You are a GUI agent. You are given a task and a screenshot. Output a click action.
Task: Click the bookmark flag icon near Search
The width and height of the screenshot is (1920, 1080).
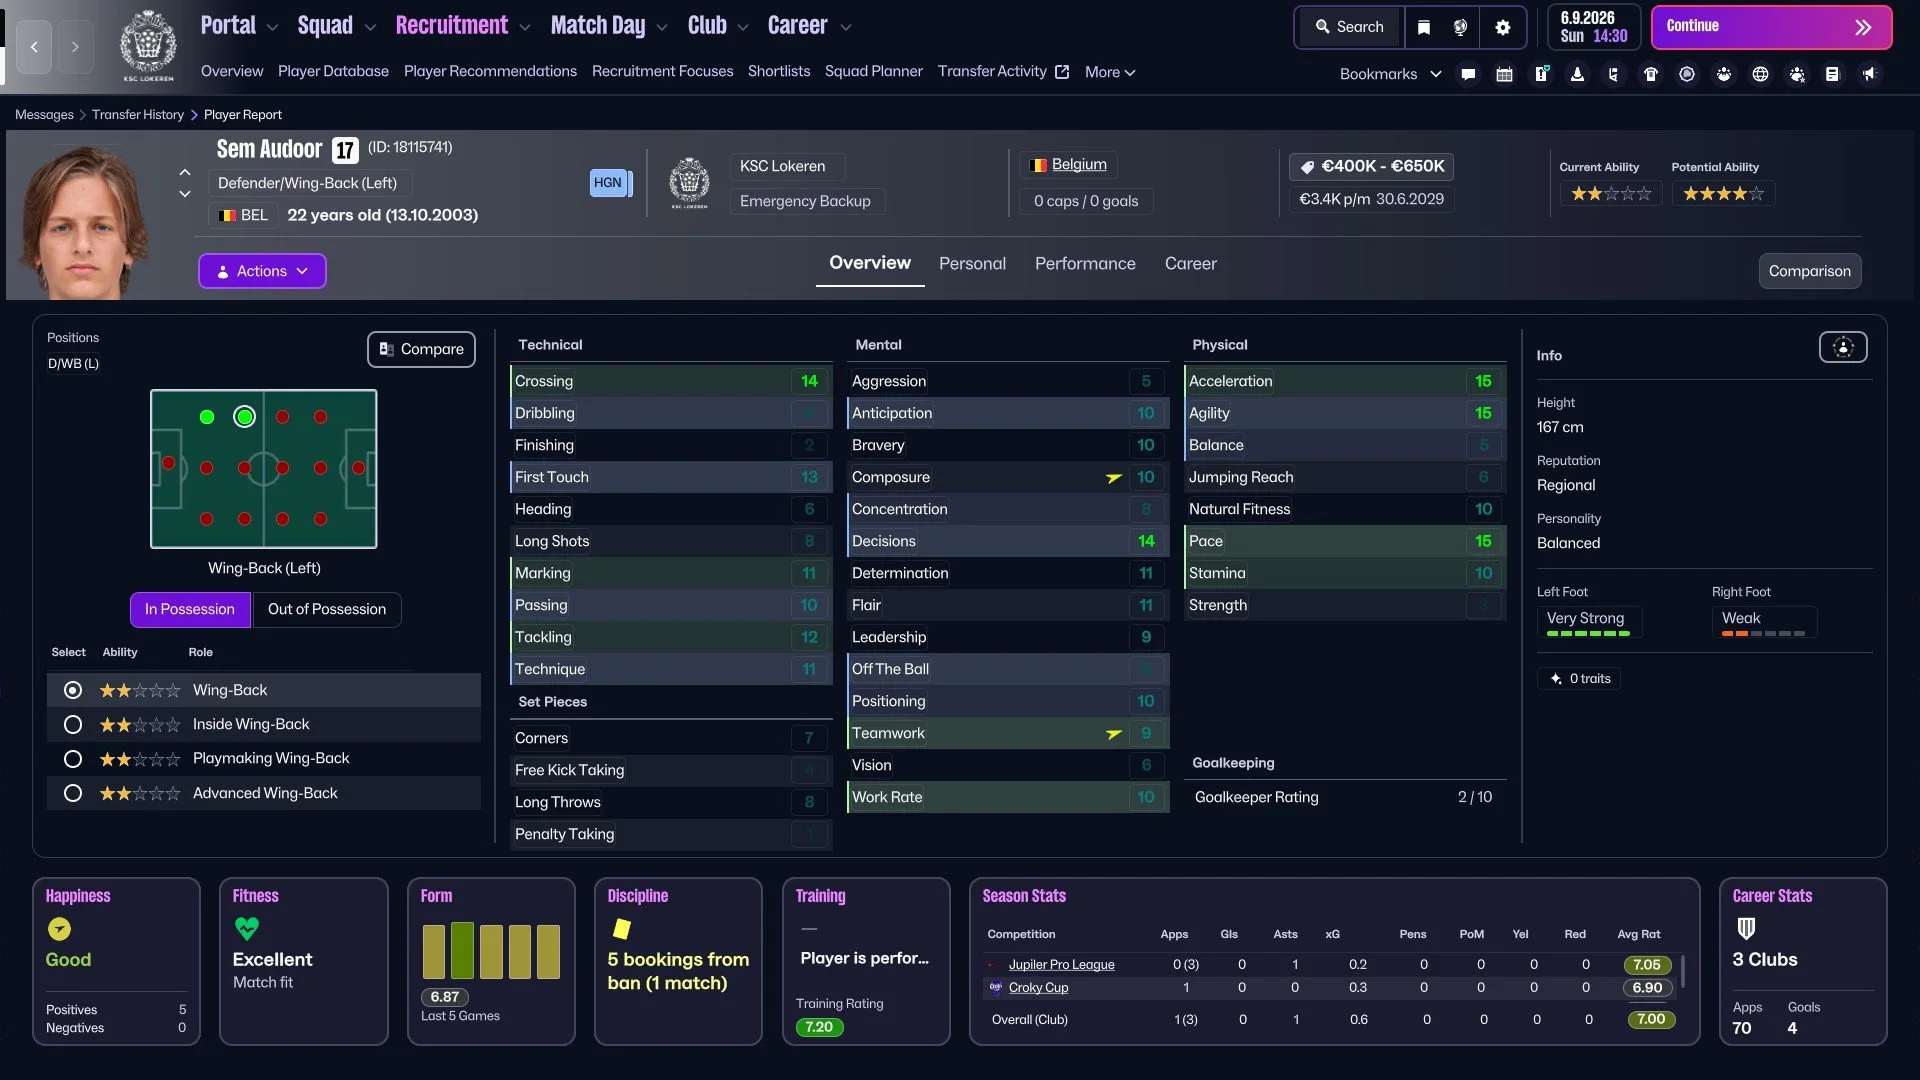pyautogui.click(x=1424, y=27)
